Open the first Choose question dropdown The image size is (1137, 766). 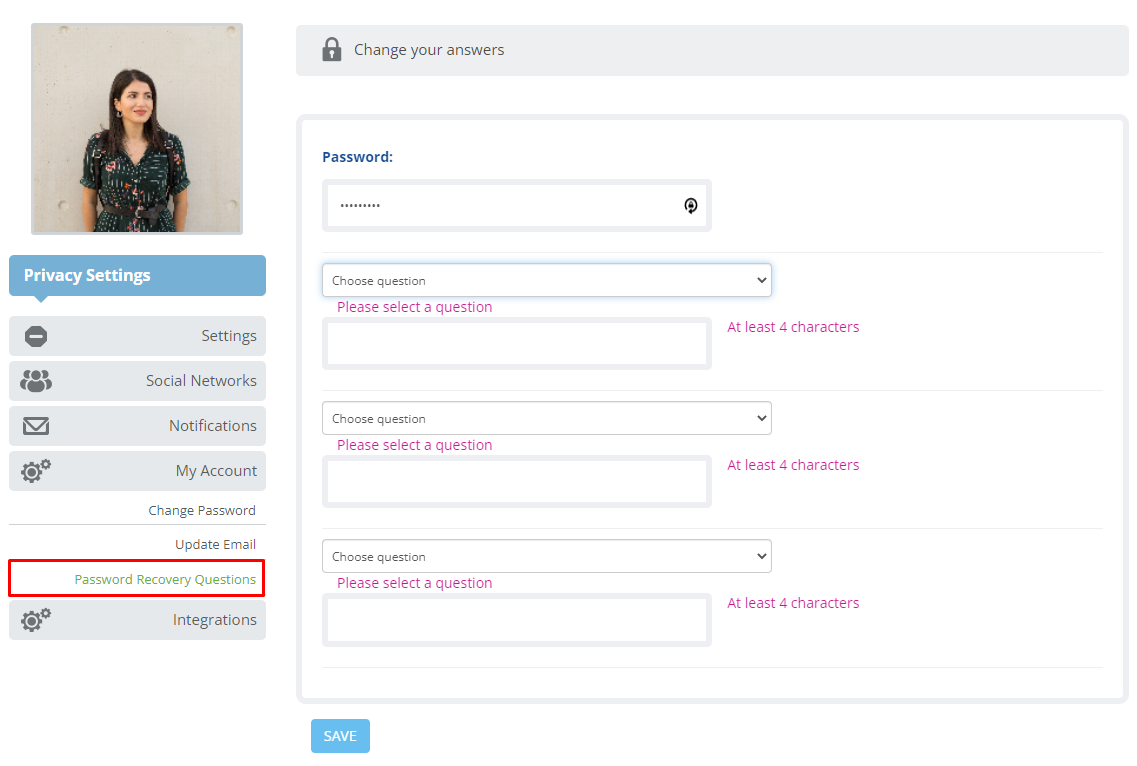547,280
